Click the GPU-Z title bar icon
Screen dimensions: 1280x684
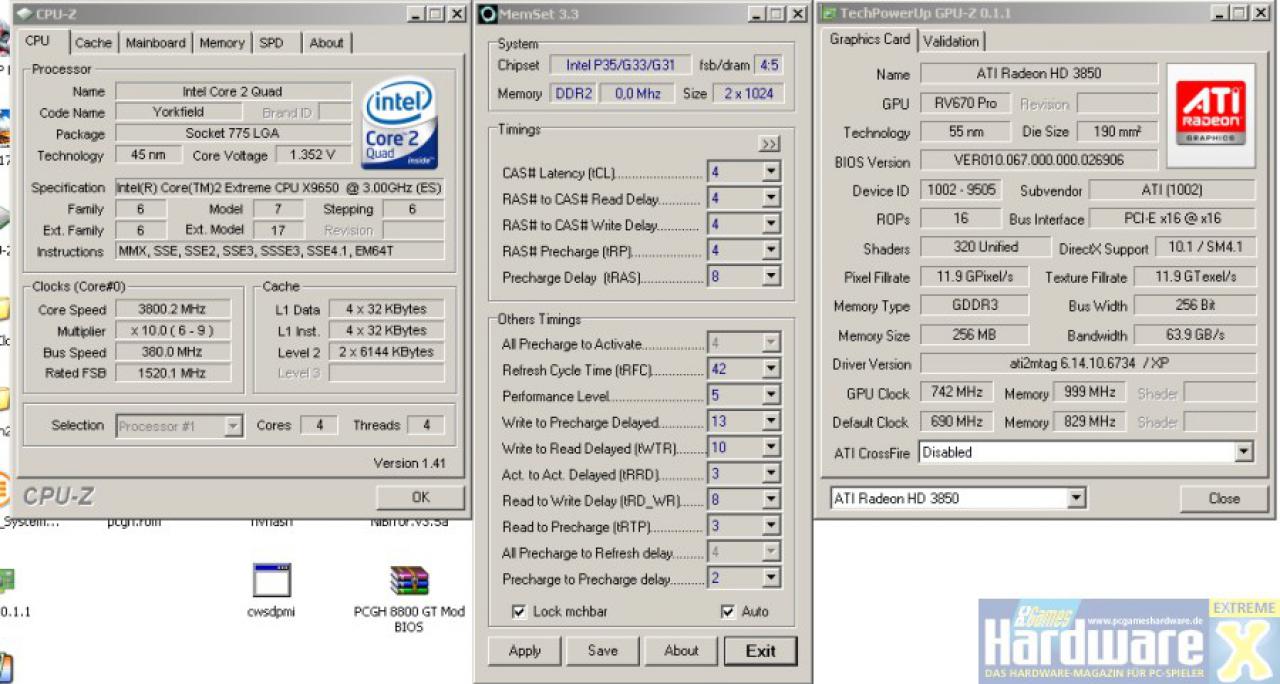tap(828, 13)
